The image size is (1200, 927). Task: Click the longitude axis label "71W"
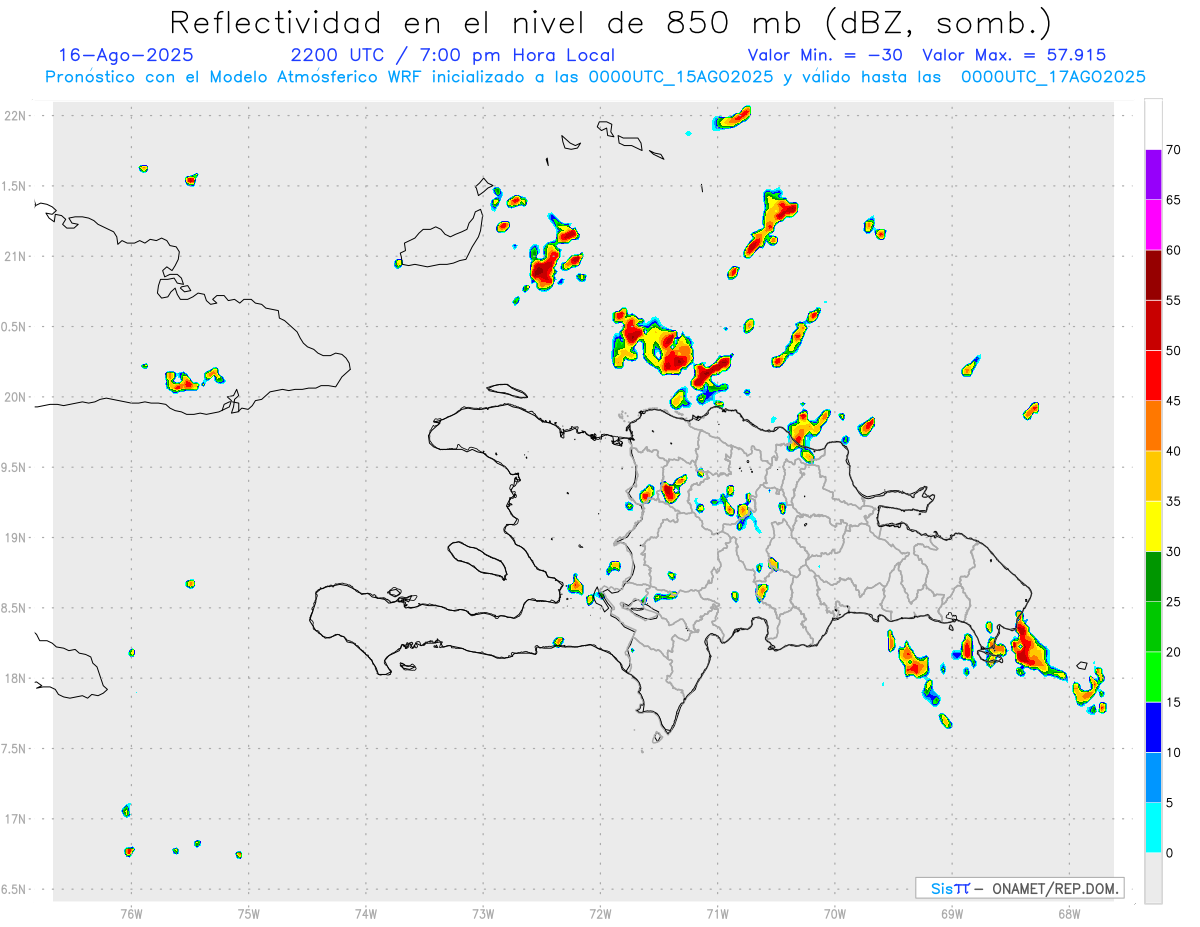pos(717,914)
